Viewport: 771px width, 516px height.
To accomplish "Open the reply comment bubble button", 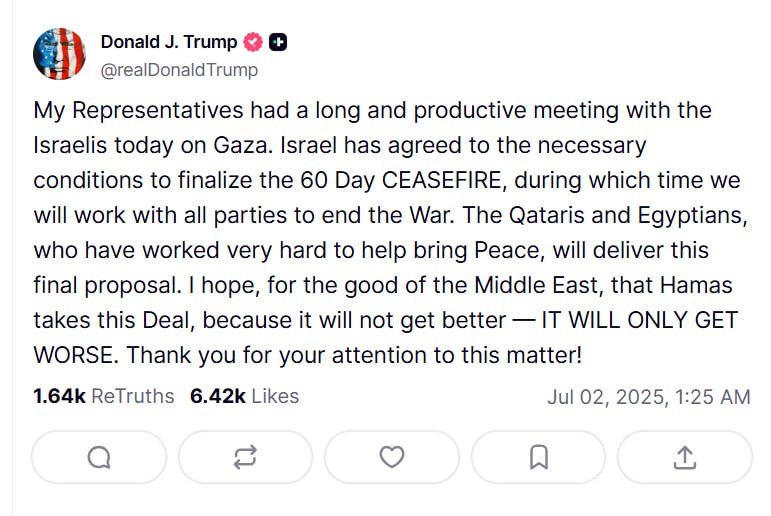I will pos(99,457).
